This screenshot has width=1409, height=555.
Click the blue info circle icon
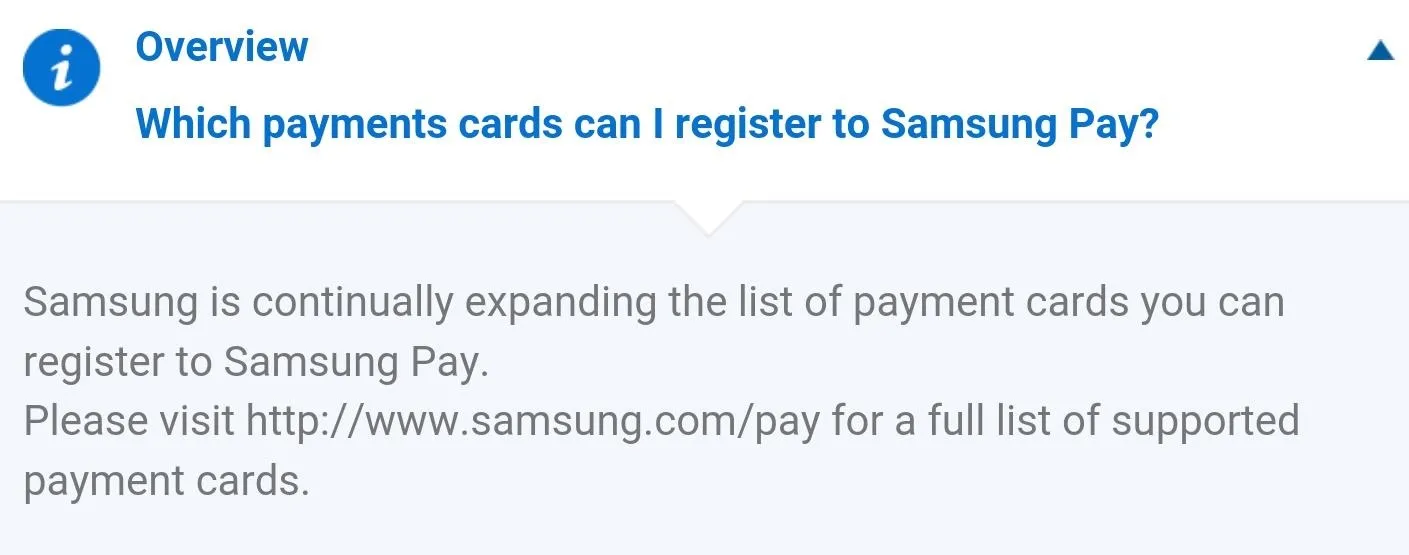[62, 67]
